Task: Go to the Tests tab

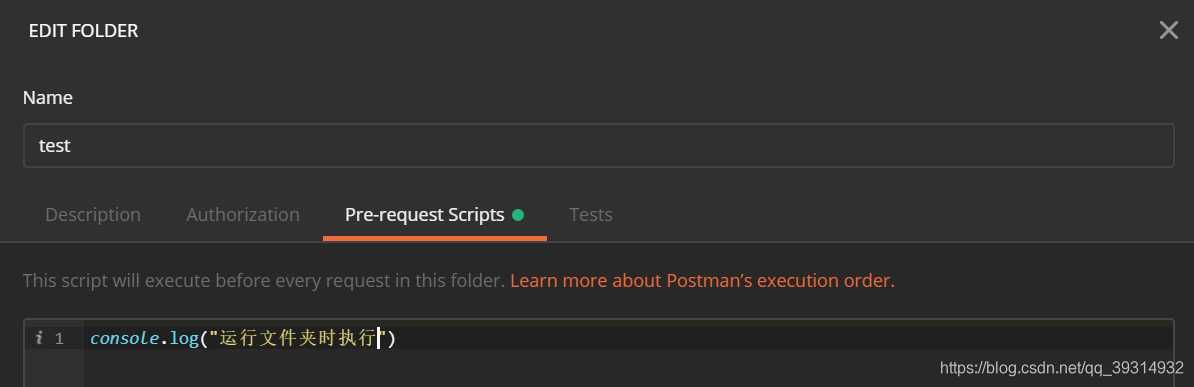Action: pyautogui.click(x=591, y=215)
